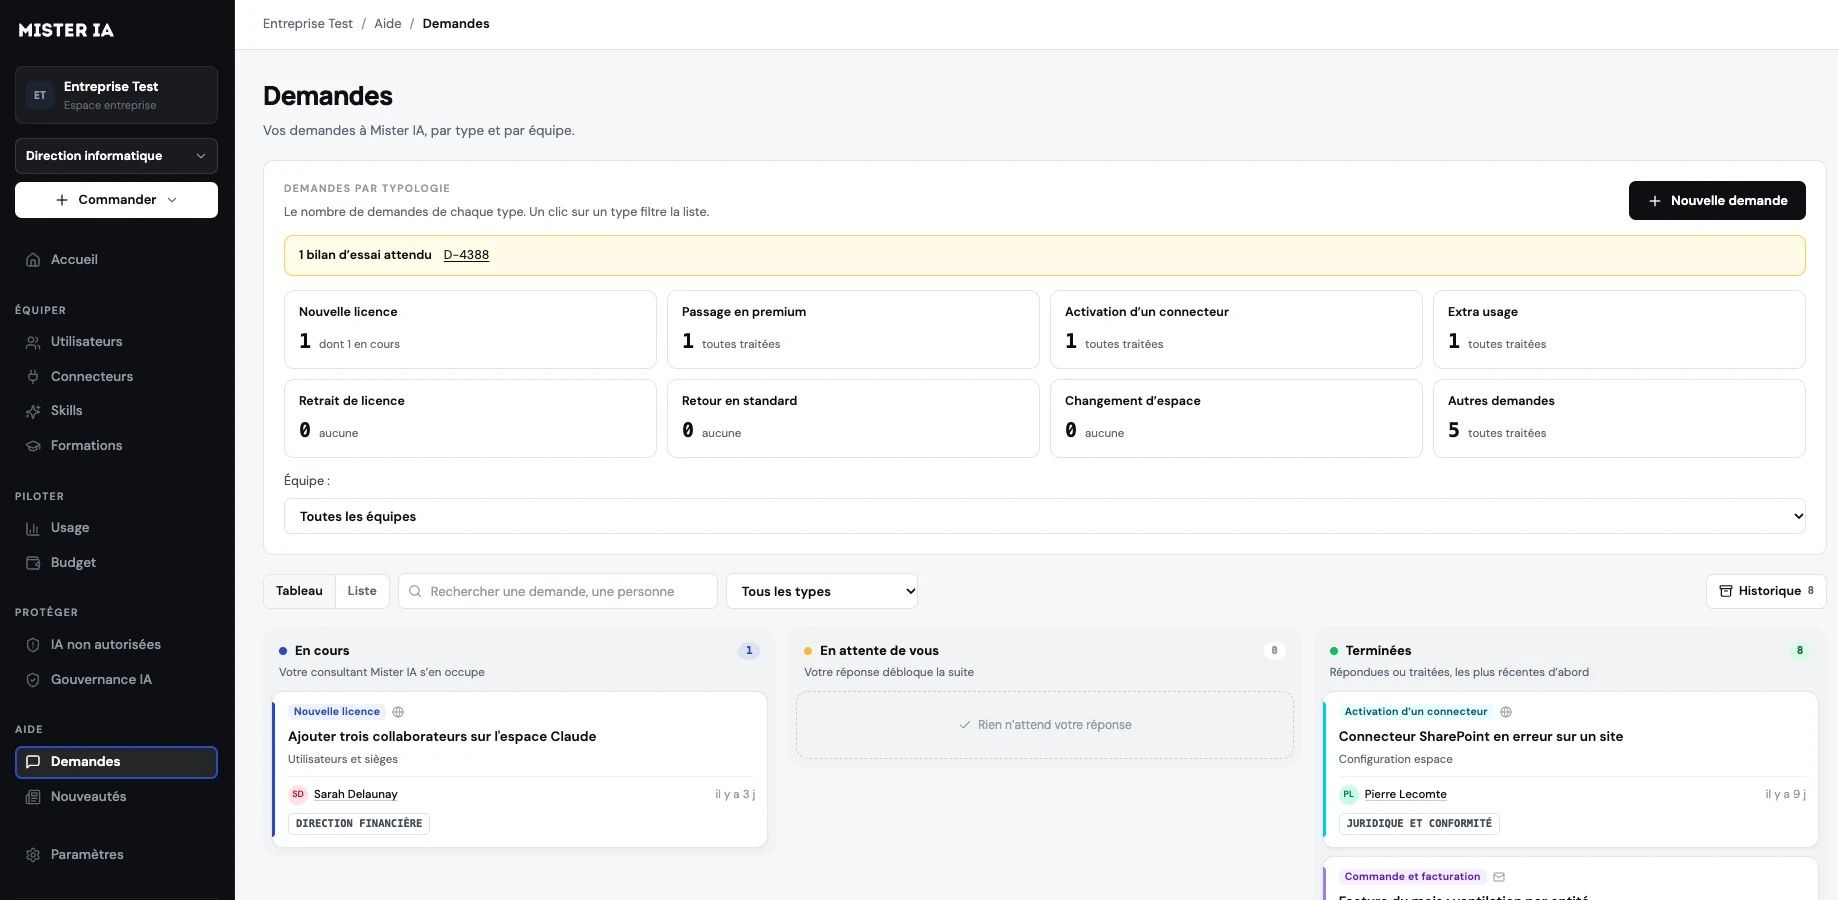Open Sarah Delaunay's profile link
Viewport: 1838px width, 900px height.
pos(356,794)
